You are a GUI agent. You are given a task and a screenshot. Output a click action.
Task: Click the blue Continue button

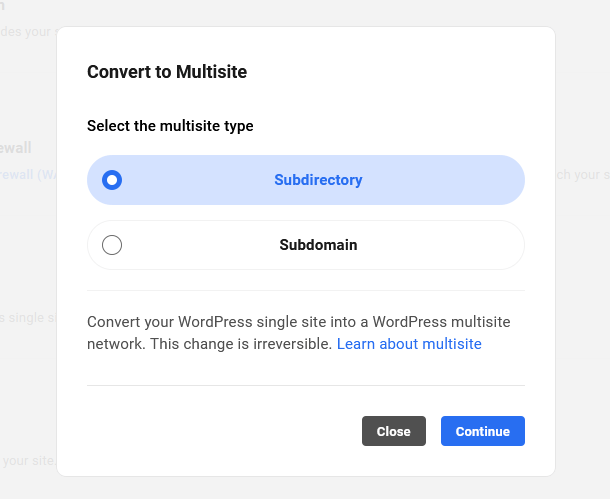pos(482,431)
